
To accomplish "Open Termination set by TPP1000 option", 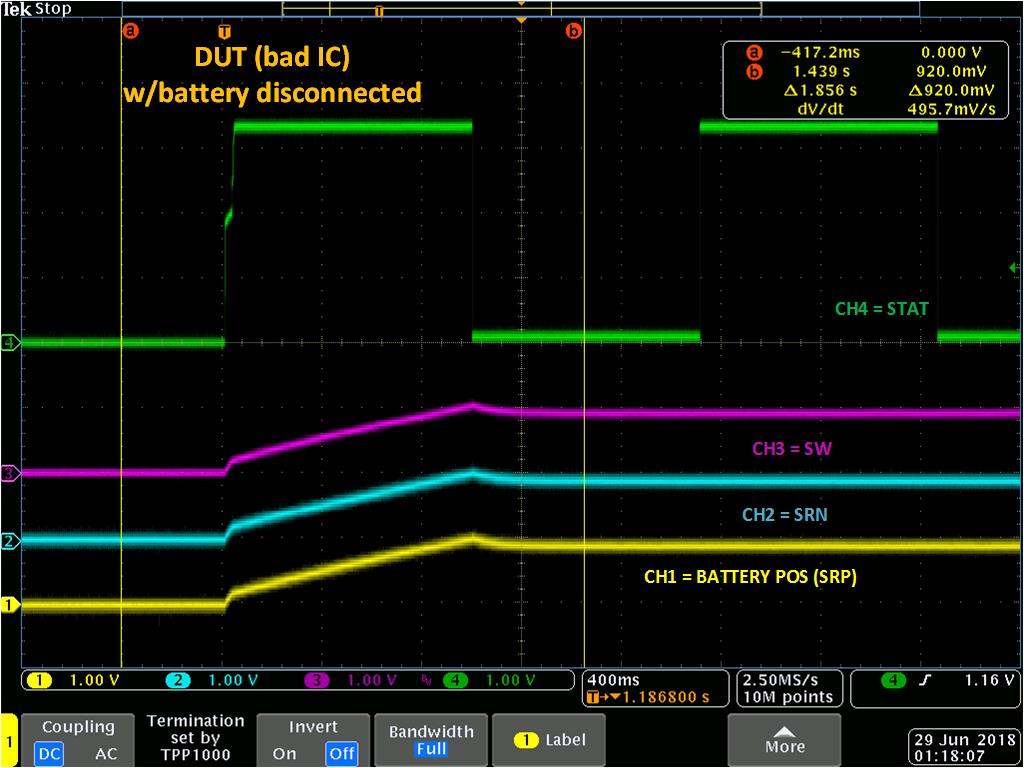I will [x=195, y=740].
